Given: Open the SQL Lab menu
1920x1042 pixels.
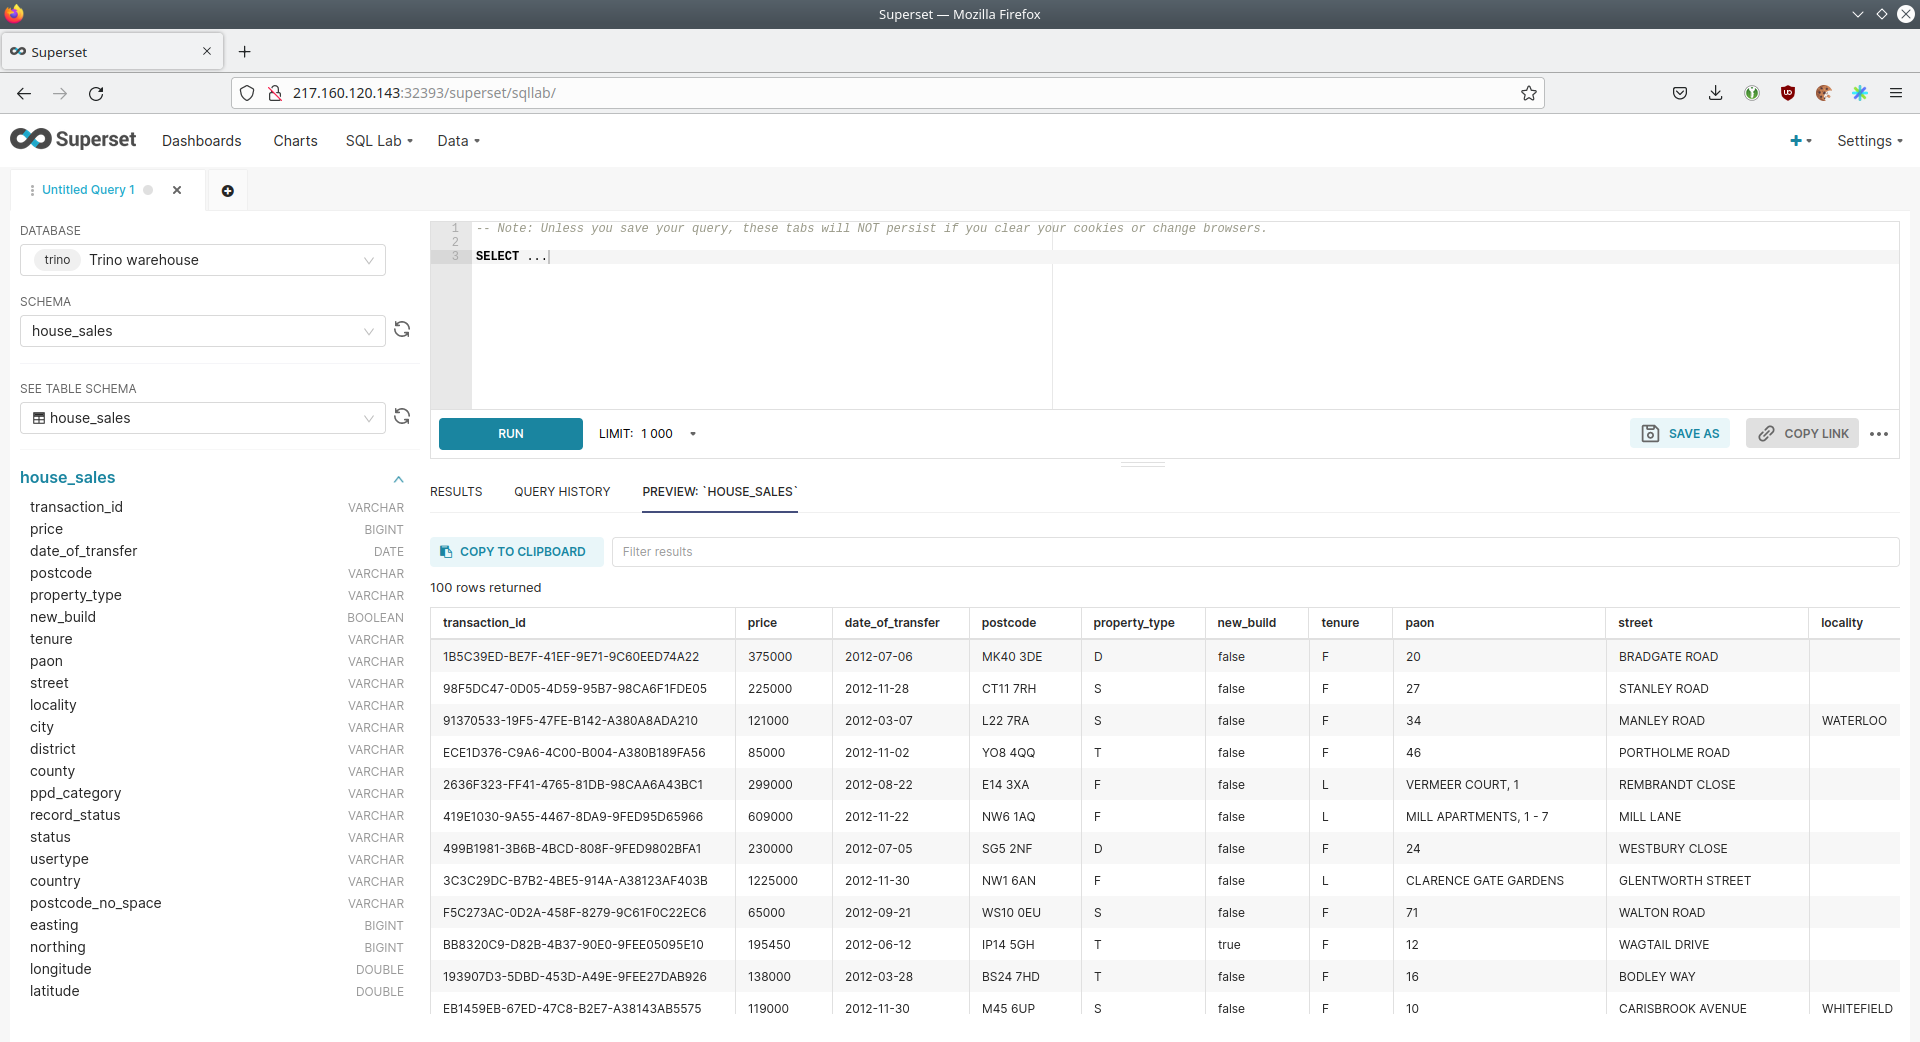Looking at the screenshot, I should tap(379, 141).
